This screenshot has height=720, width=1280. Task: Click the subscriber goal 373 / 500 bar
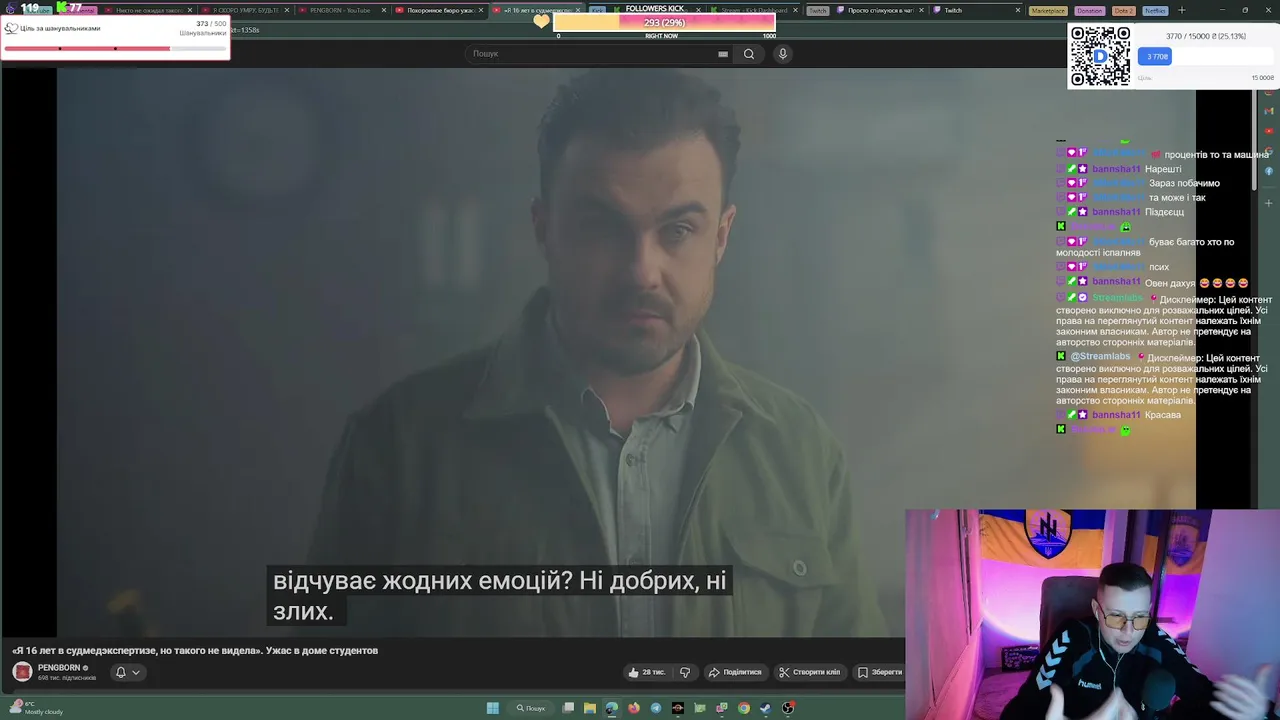tap(115, 48)
